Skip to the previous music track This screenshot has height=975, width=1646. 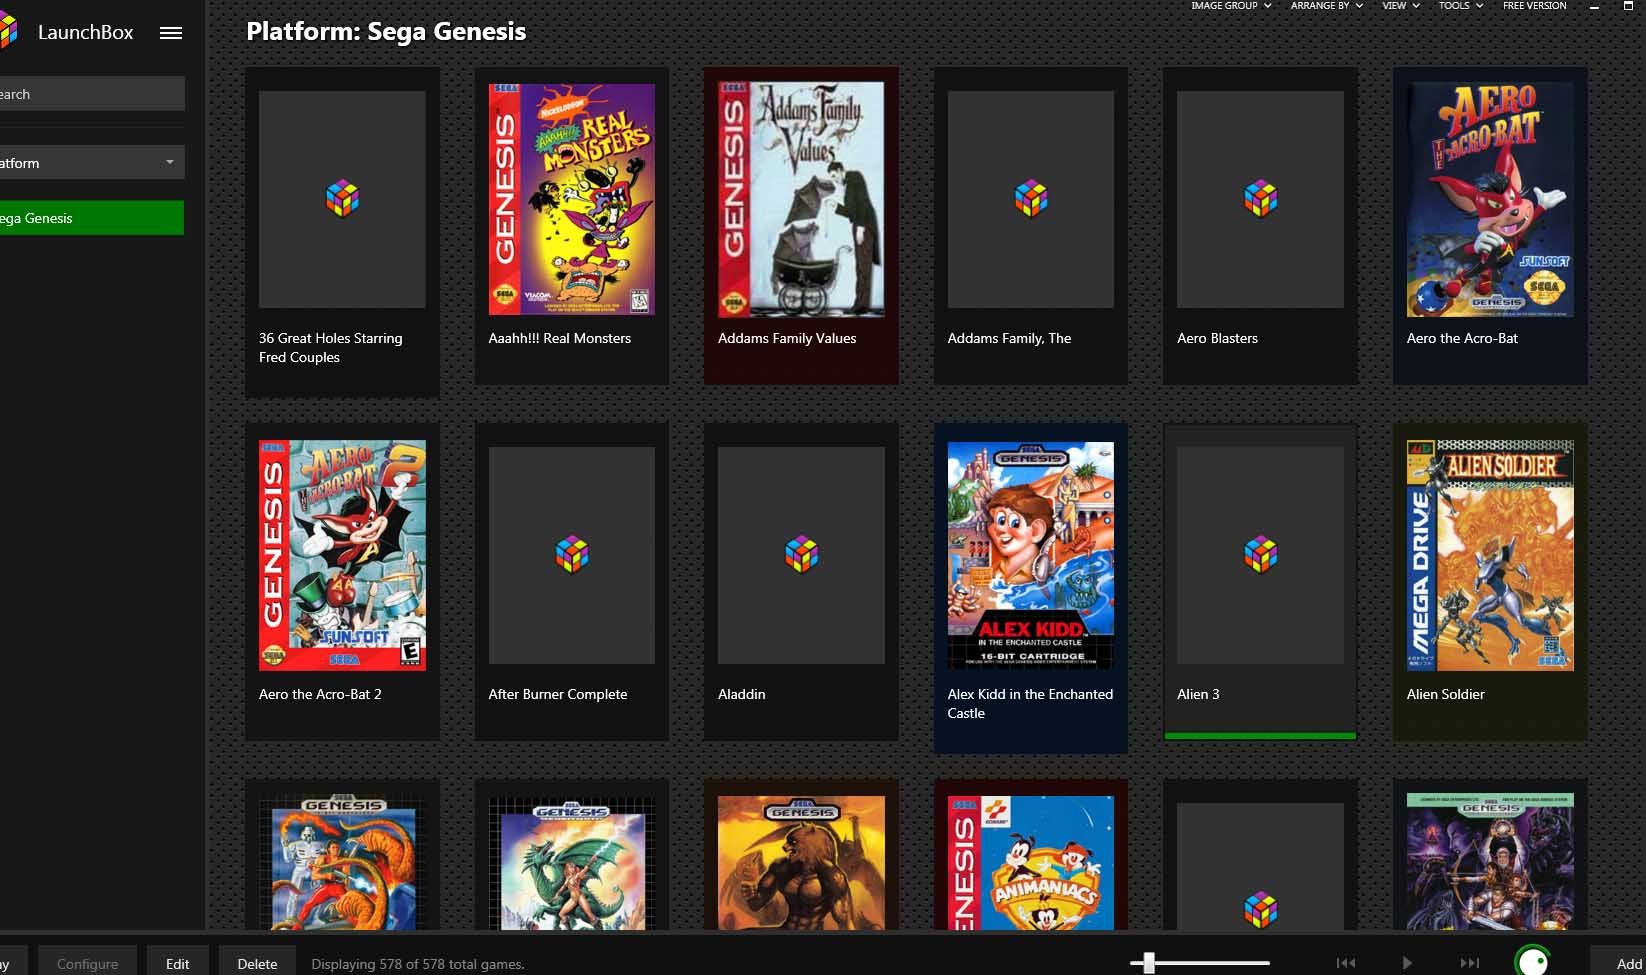pos(1346,963)
